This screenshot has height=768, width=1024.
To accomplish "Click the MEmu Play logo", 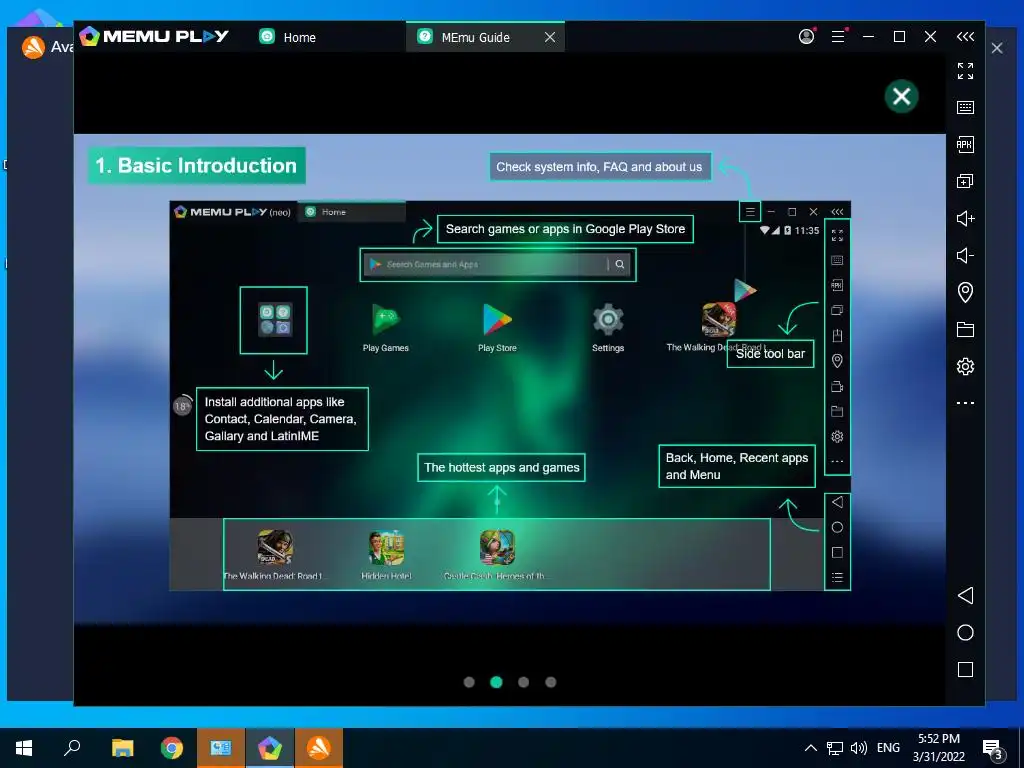I will [x=153, y=36].
